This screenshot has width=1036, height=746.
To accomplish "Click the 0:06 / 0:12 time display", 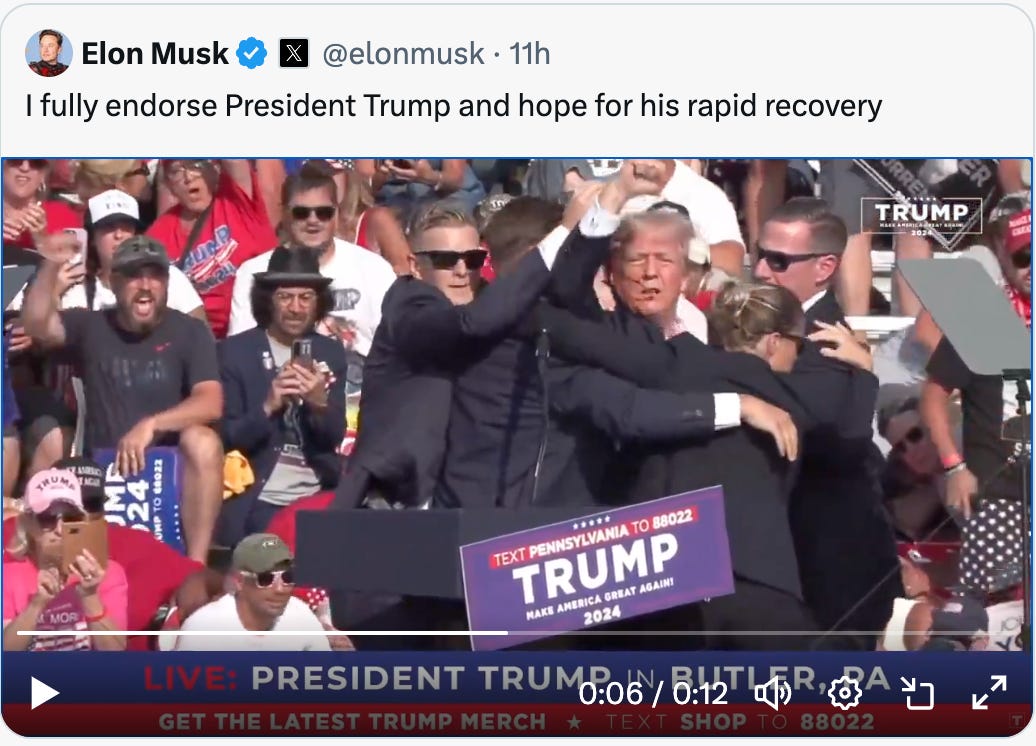I will 653,694.
